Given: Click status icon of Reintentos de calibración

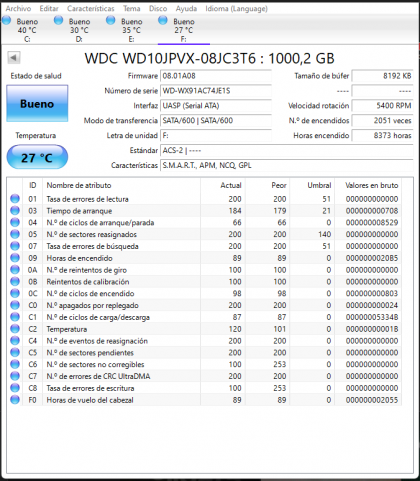Looking at the screenshot, I should coord(15,281).
